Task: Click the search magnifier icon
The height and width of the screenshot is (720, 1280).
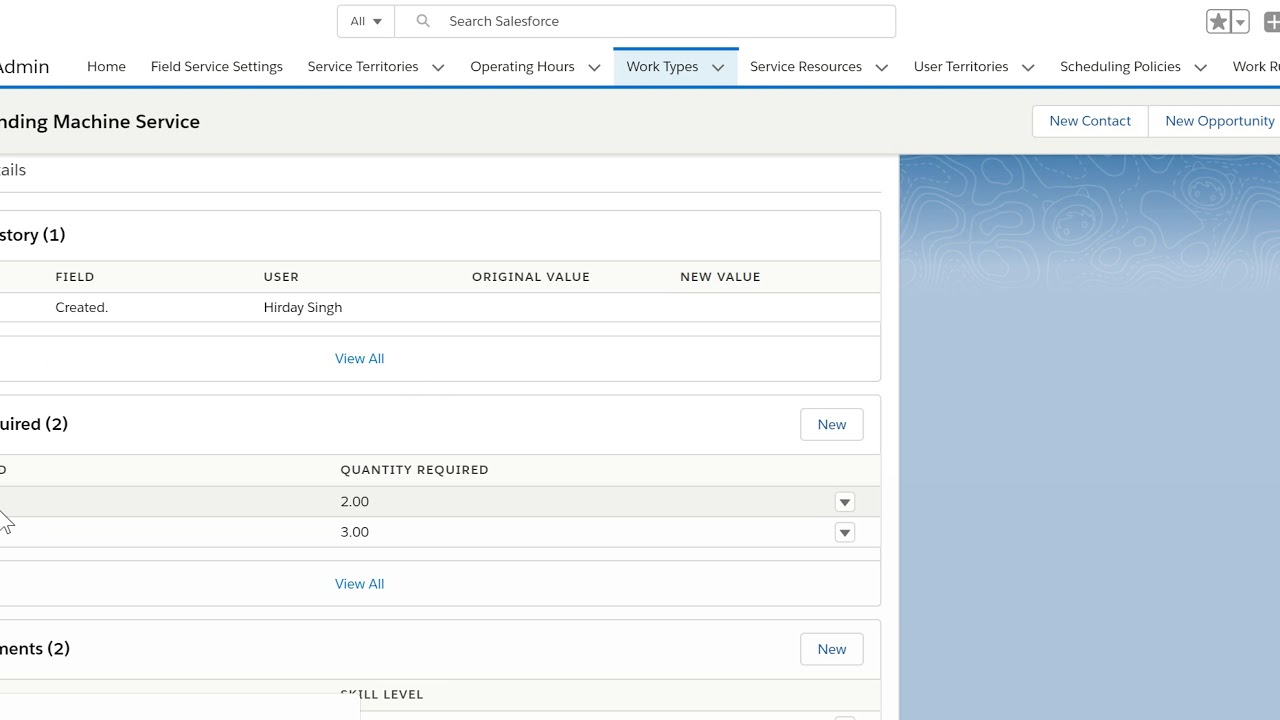Action: click(x=423, y=21)
